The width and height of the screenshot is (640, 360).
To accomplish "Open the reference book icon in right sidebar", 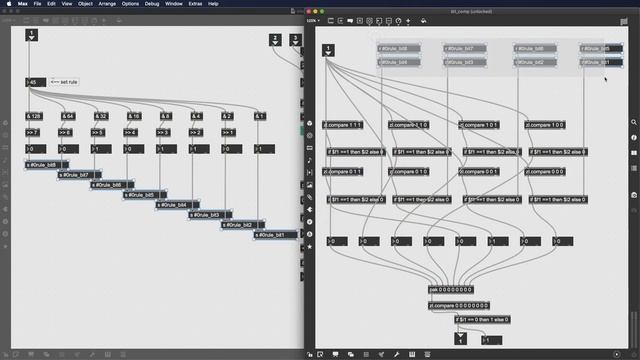I will (634, 153).
